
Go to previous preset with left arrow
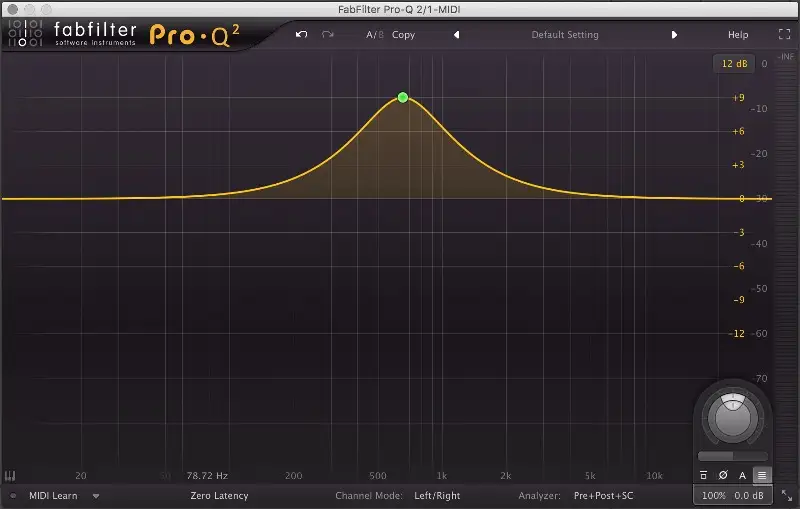click(456, 34)
